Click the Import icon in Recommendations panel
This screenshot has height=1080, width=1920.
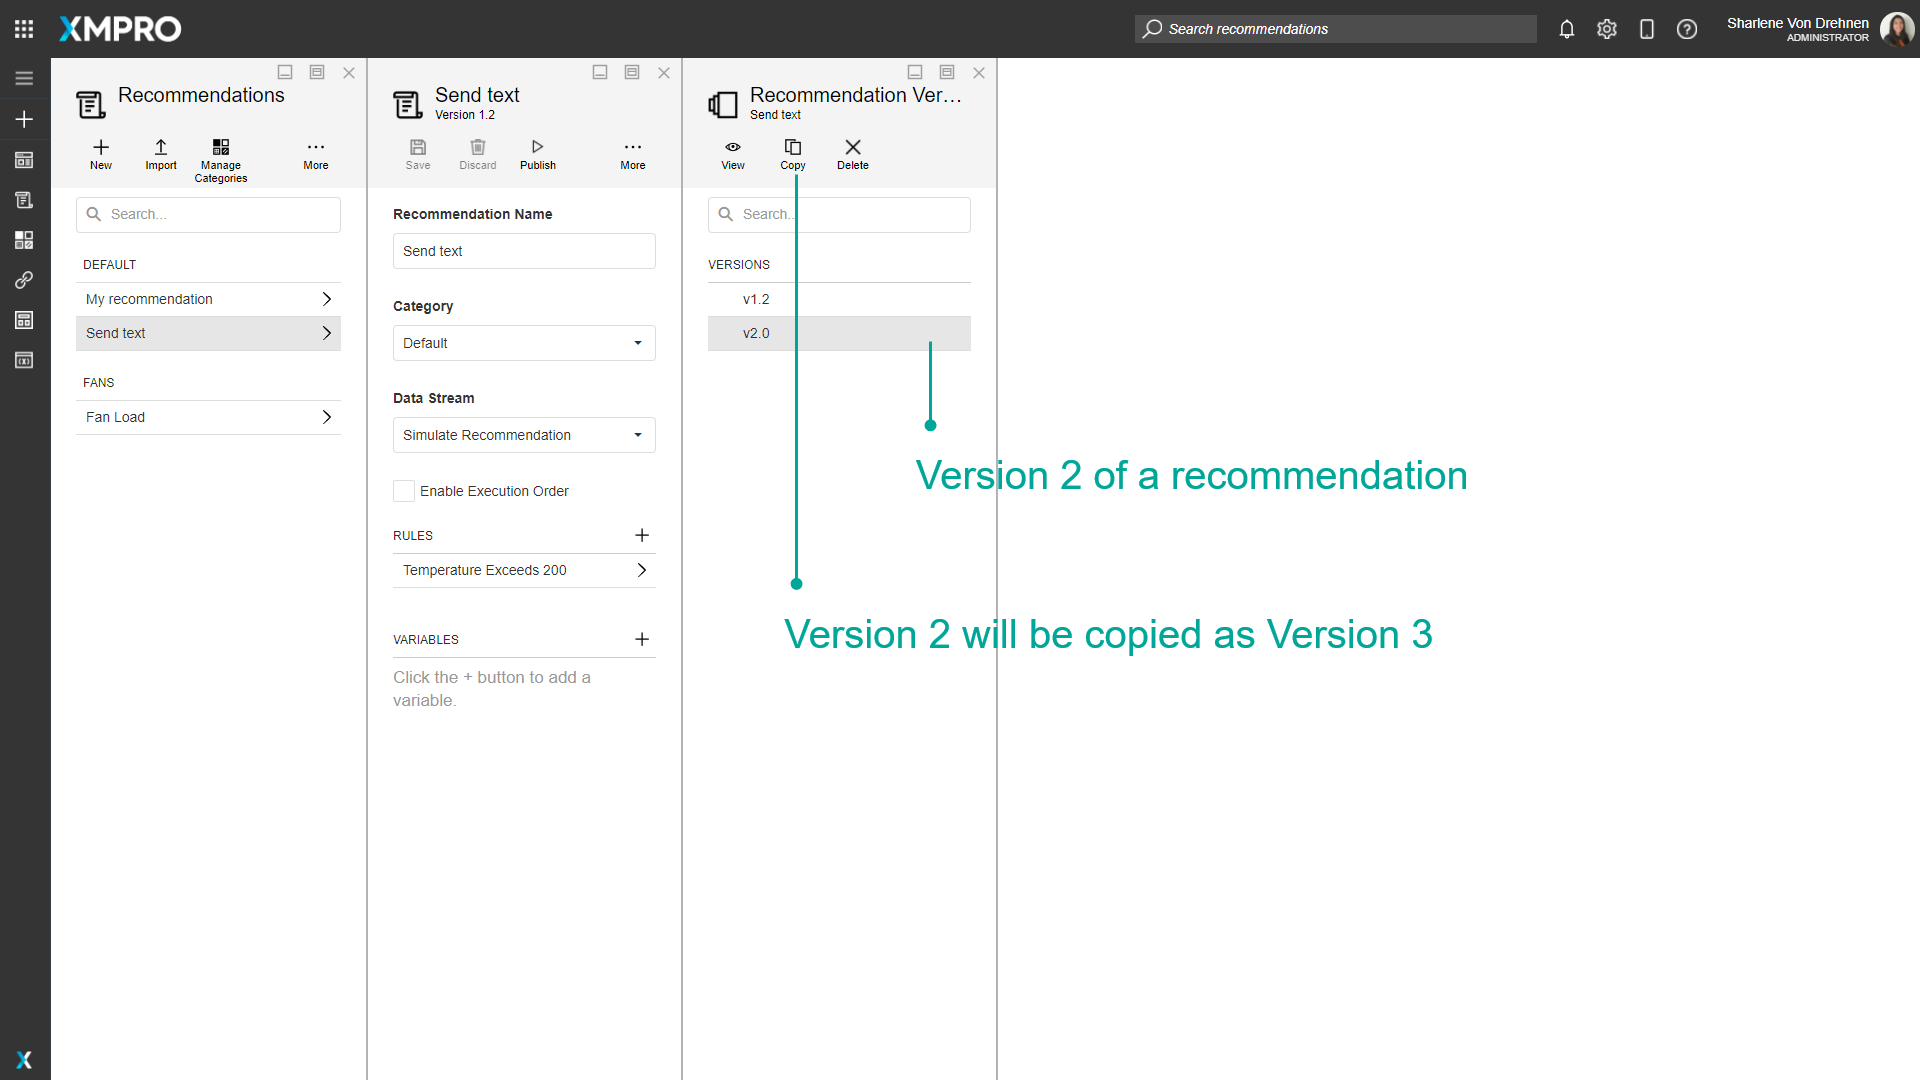[x=160, y=155]
